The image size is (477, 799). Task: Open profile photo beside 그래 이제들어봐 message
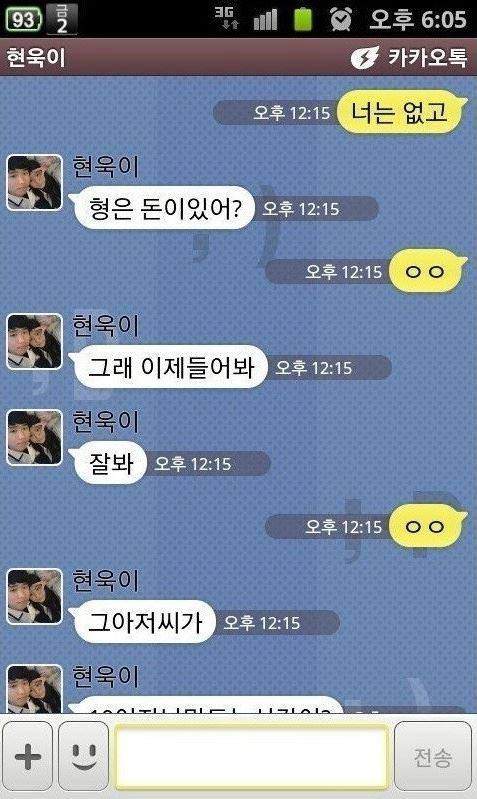[34, 341]
